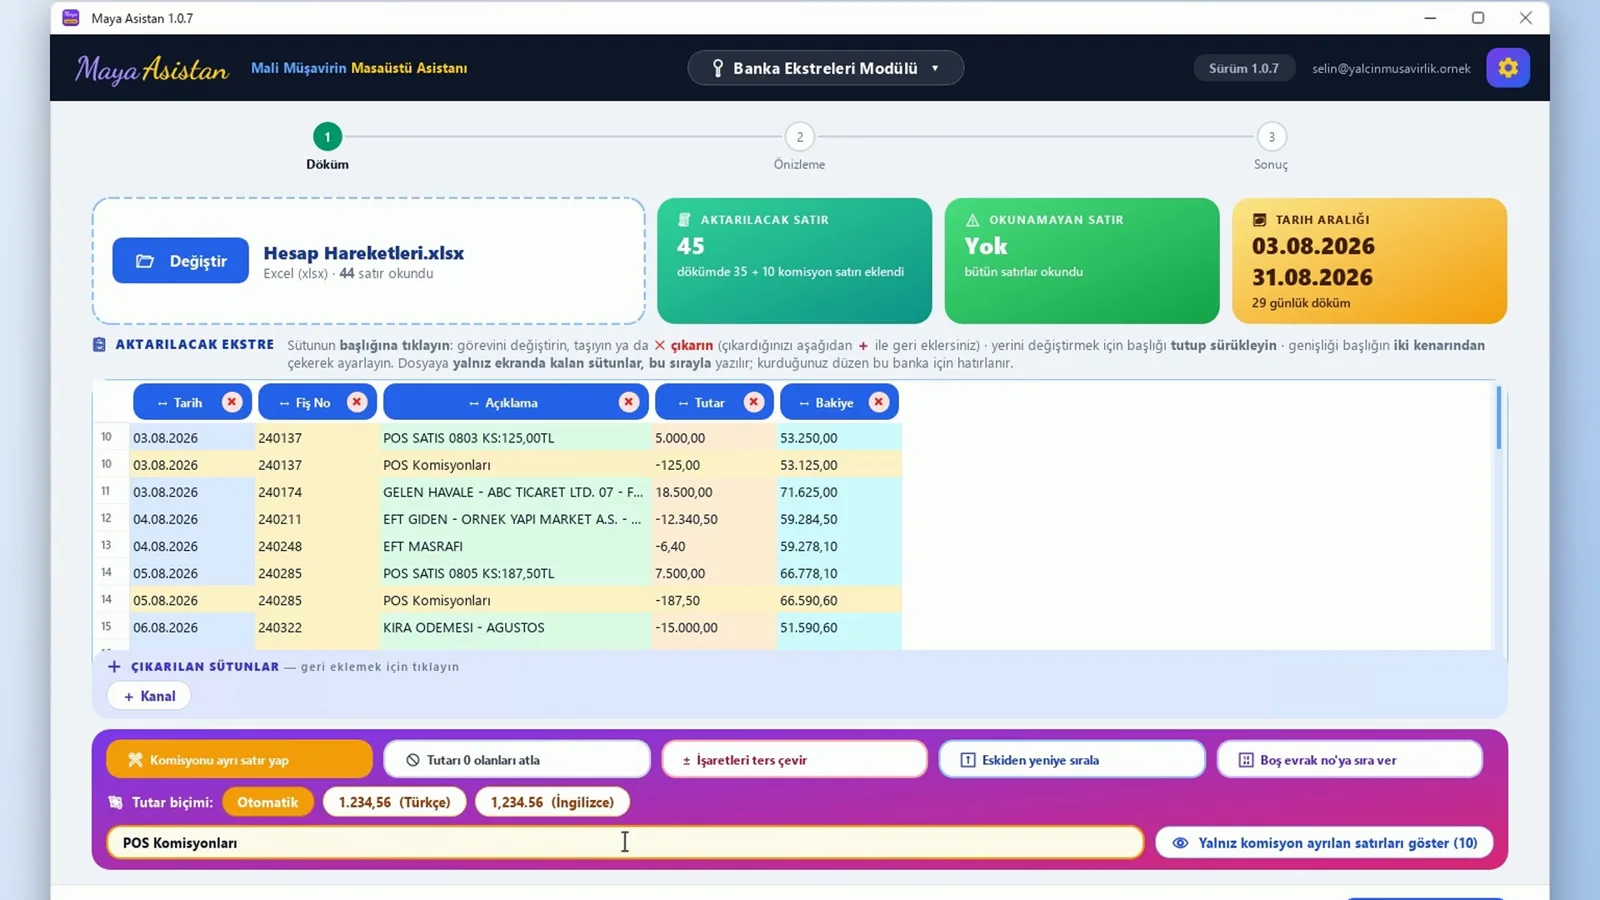Toggle Komisyonu ayrı satır yap
The height and width of the screenshot is (900, 1600).
click(239, 760)
